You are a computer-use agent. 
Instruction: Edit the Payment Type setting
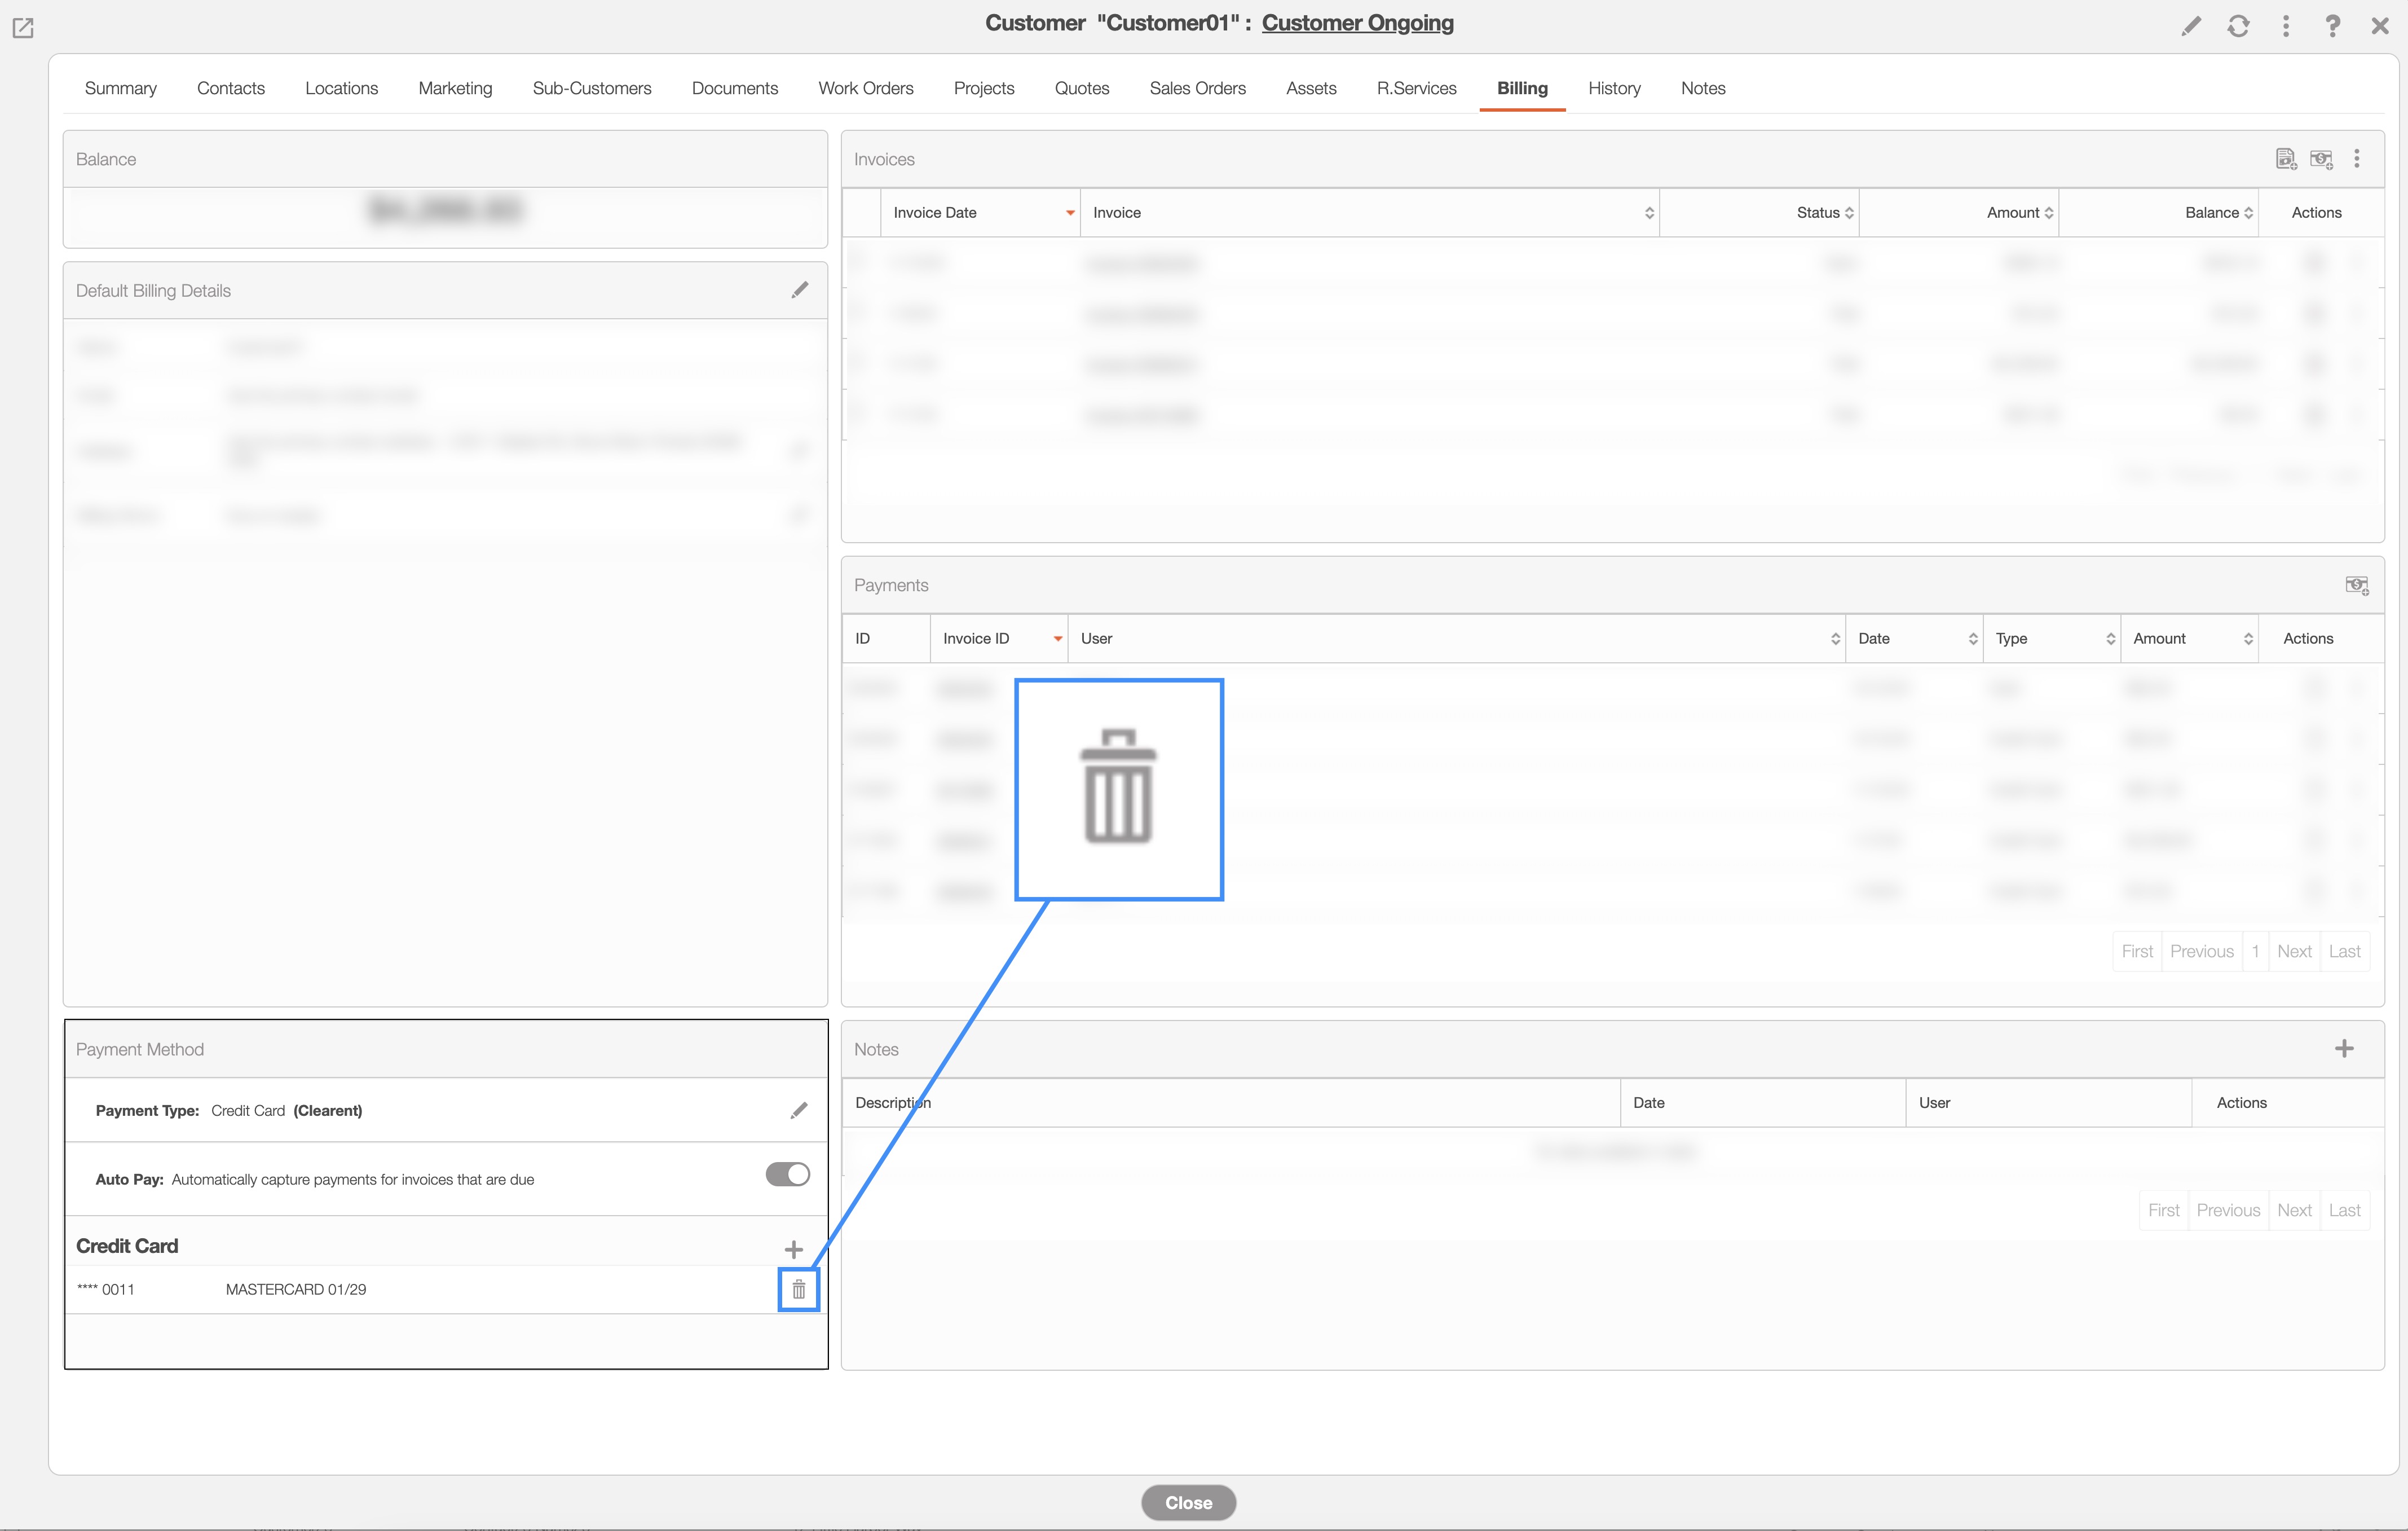[x=798, y=1110]
